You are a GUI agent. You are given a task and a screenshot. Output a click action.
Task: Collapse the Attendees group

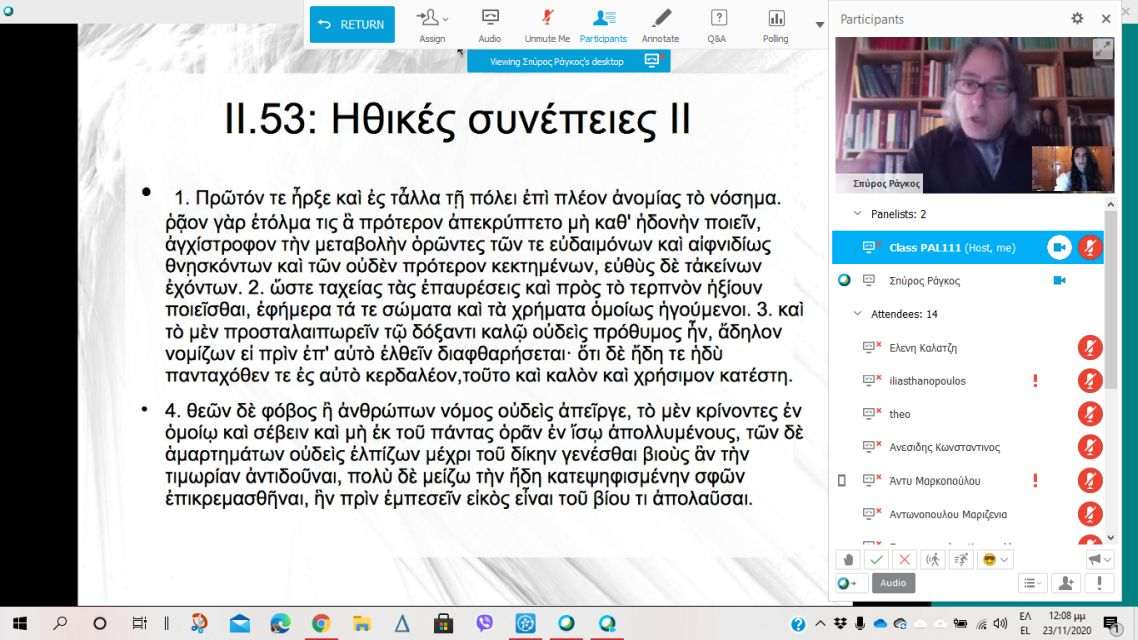[856, 314]
